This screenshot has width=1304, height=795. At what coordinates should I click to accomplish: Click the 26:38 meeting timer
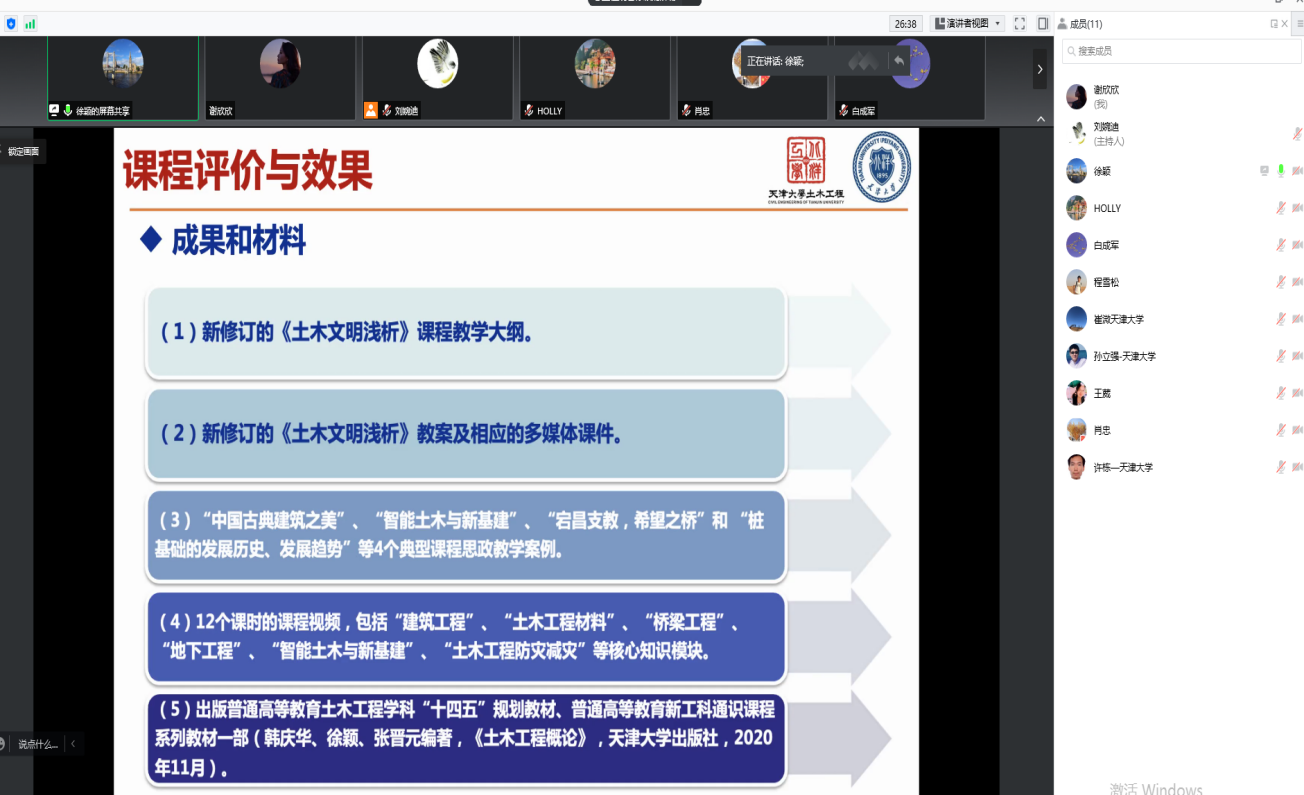click(x=906, y=23)
